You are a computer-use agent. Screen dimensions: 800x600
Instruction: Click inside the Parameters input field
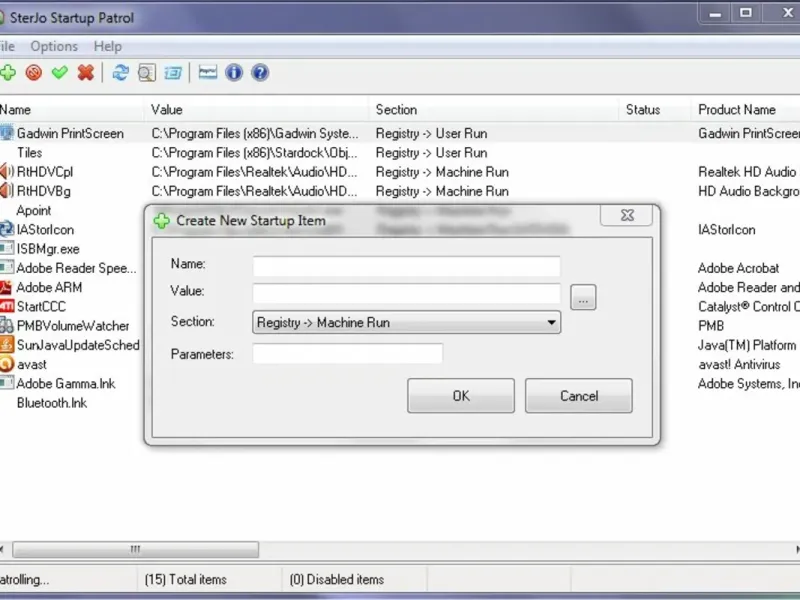[348, 354]
